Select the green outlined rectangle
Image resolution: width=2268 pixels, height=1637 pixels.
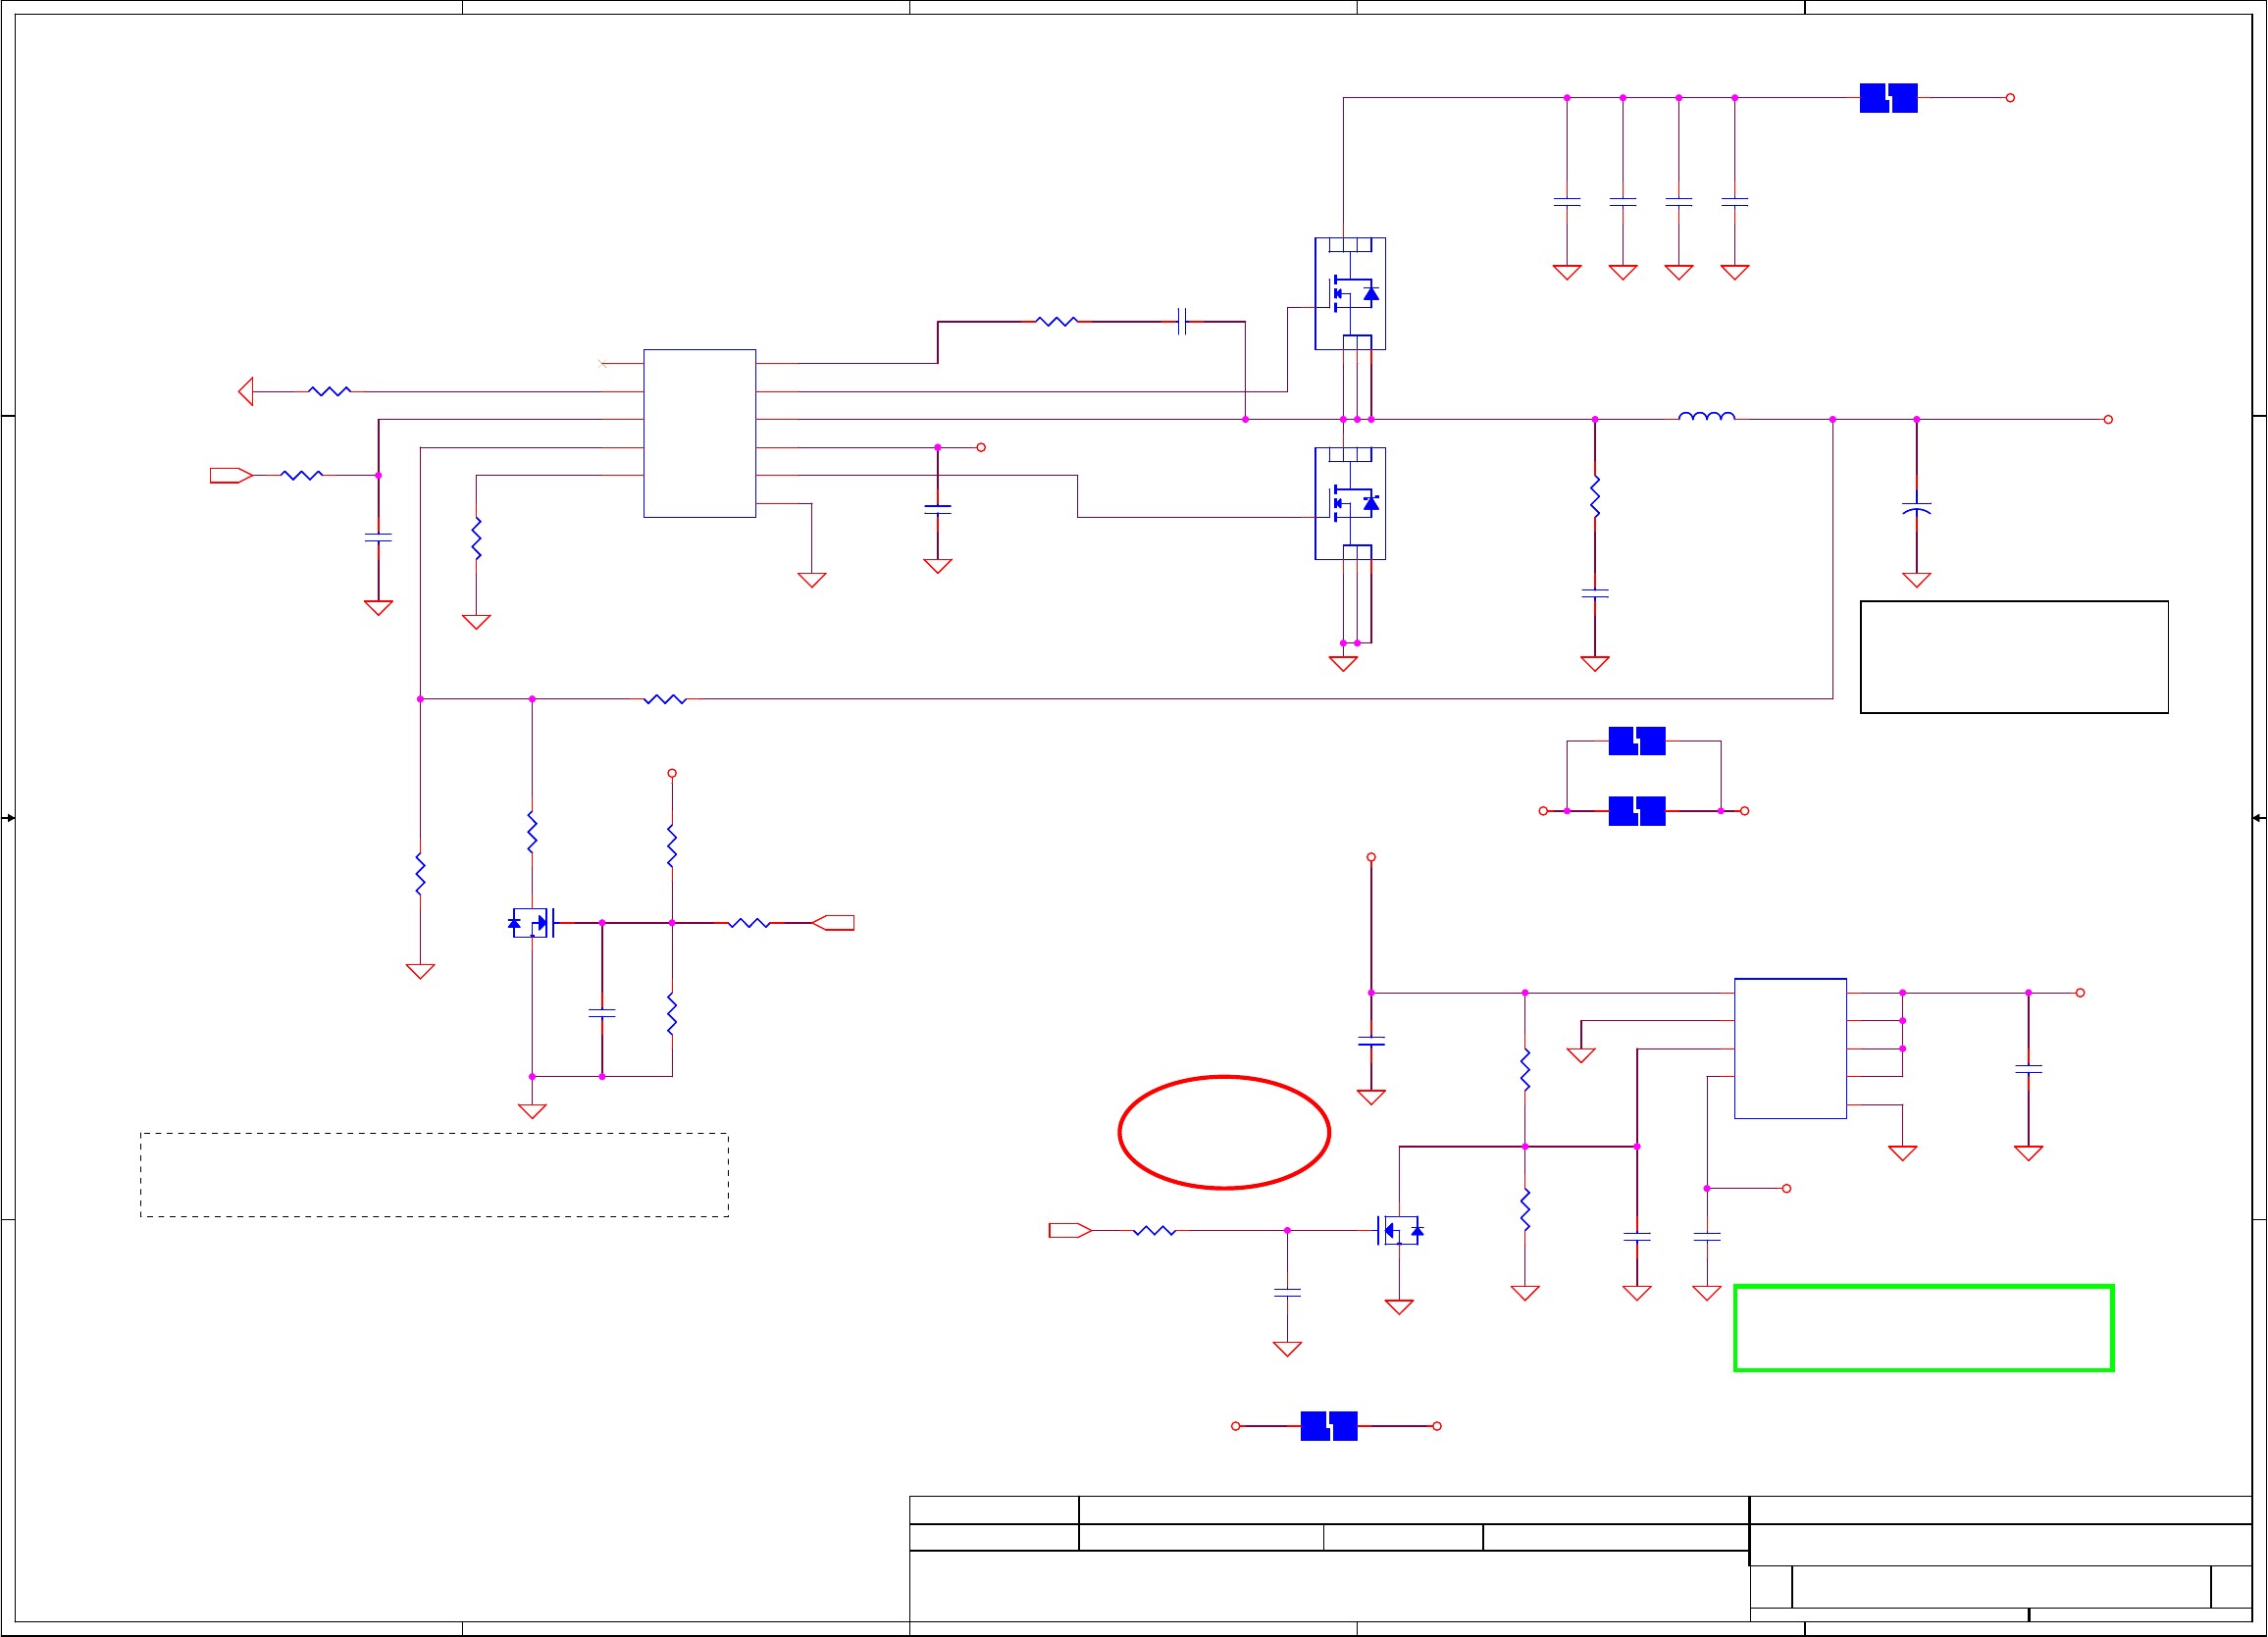[1923, 1328]
